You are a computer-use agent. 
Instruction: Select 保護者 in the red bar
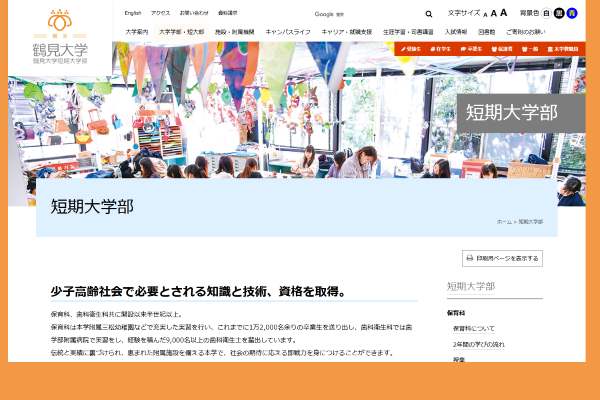502,49
